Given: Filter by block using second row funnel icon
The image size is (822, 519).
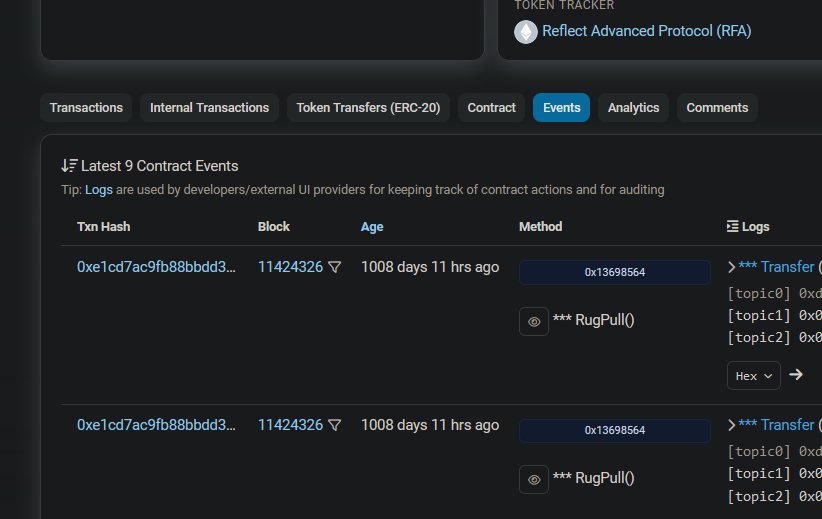Looking at the screenshot, I should coord(334,425).
